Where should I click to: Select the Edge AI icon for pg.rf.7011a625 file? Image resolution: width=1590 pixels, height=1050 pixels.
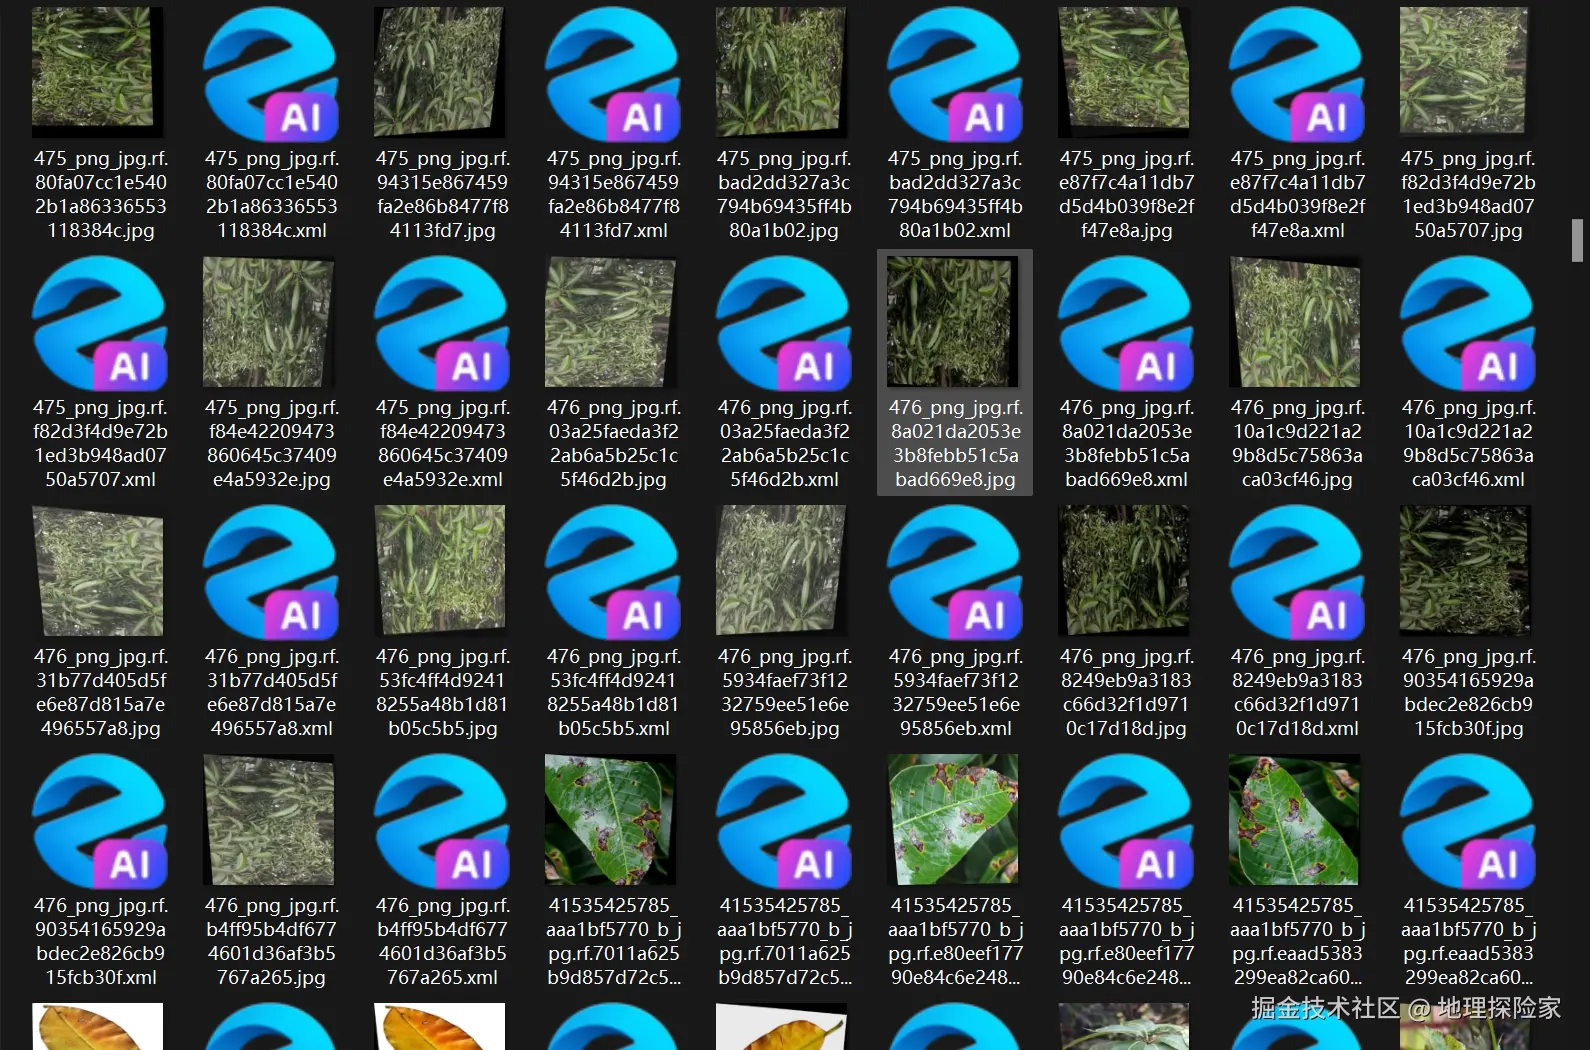coord(784,820)
